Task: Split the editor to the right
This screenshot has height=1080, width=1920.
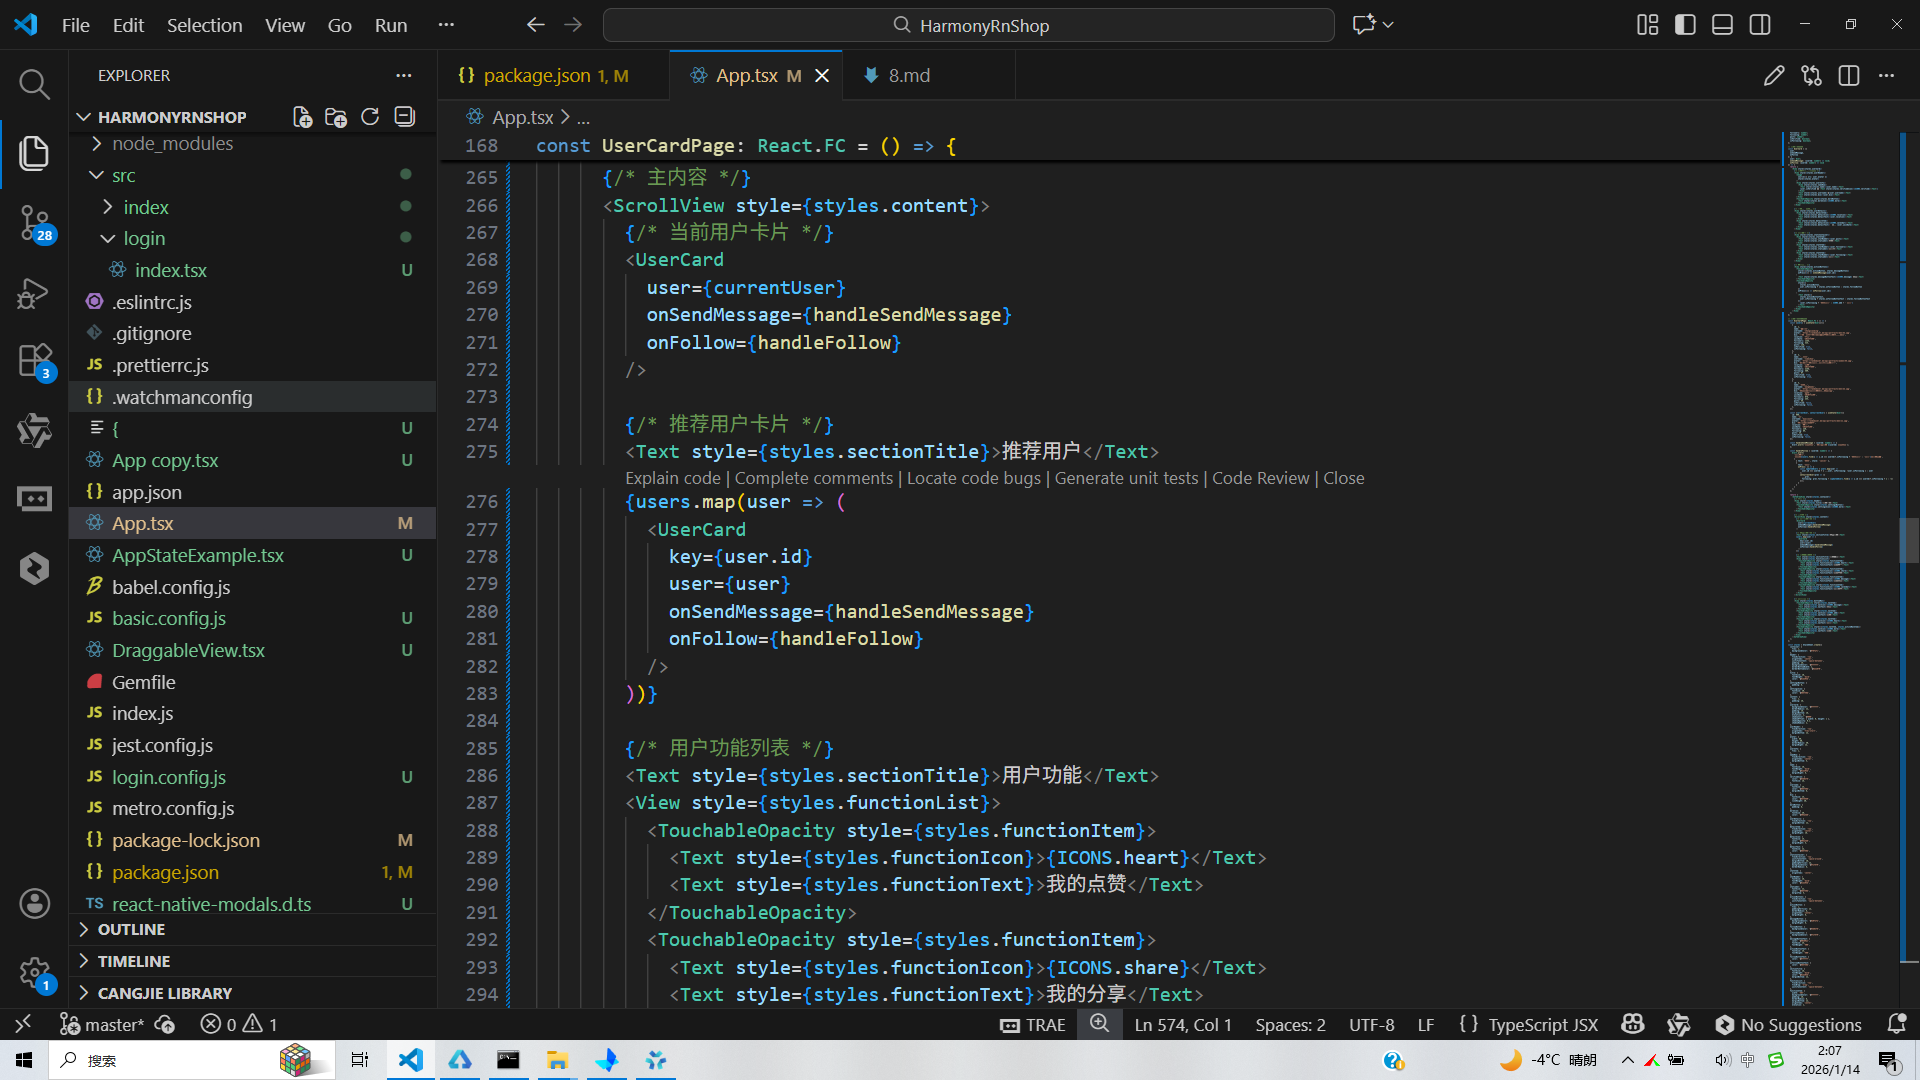Action: [x=1848, y=76]
